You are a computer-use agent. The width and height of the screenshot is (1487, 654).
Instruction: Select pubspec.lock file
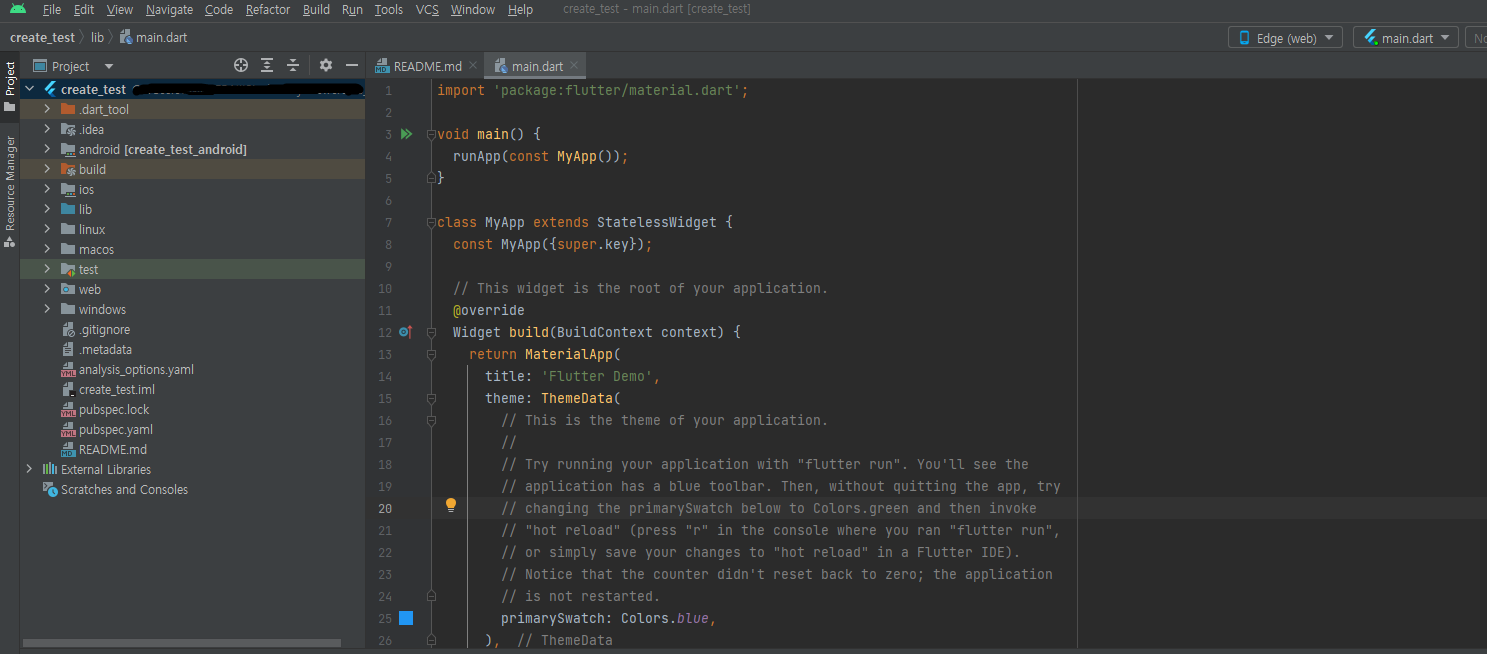point(114,409)
